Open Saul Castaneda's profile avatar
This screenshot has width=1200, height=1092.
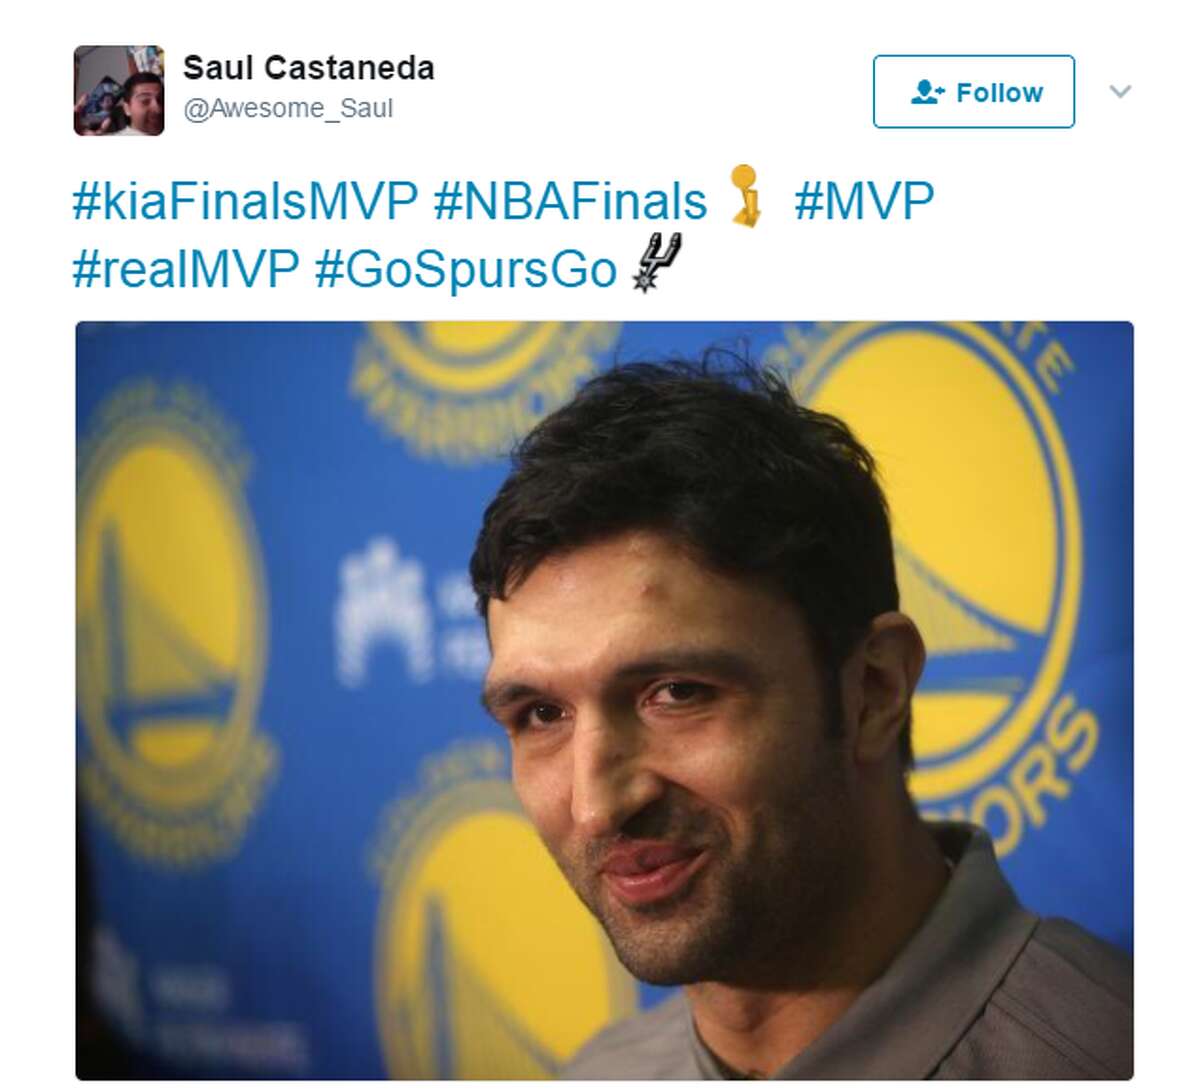(x=119, y=90)
